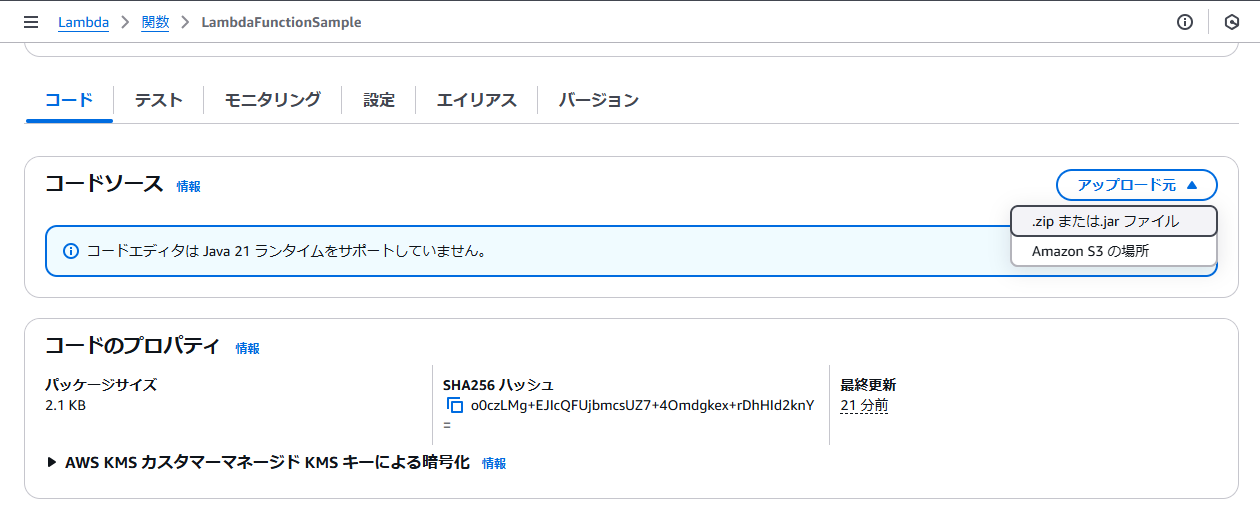
Task: Choose Amazon S3 の場所 option
Action: 1114,251
